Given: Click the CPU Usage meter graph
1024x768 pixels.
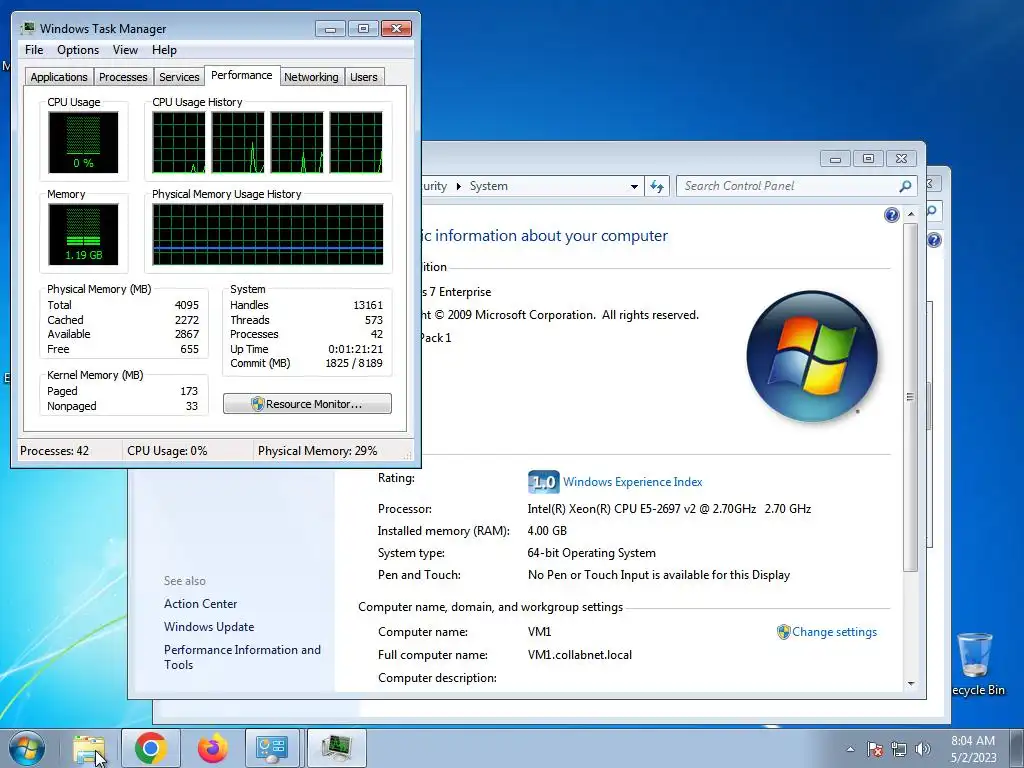Looking at the screenshot, I should click(83, 142).
